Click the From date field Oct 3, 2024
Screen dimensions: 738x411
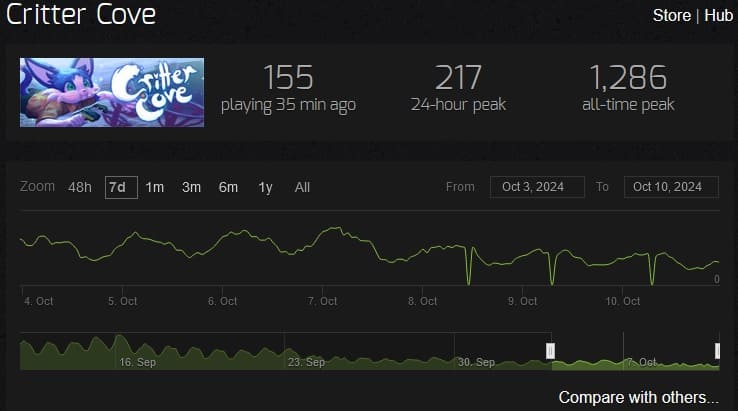537,187
